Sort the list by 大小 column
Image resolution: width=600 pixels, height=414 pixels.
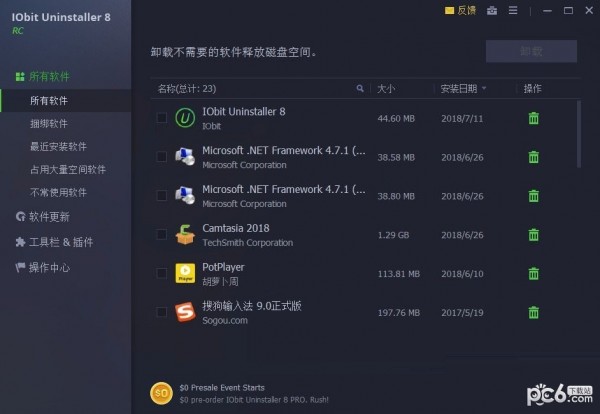click(x=386, y=89)
